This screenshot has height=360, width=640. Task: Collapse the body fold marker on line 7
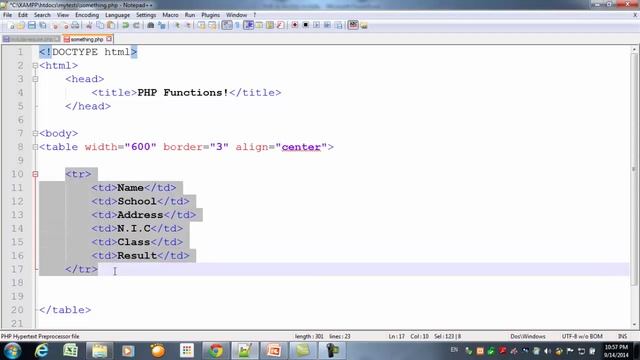pyautogui.click(x=36, y=133)
